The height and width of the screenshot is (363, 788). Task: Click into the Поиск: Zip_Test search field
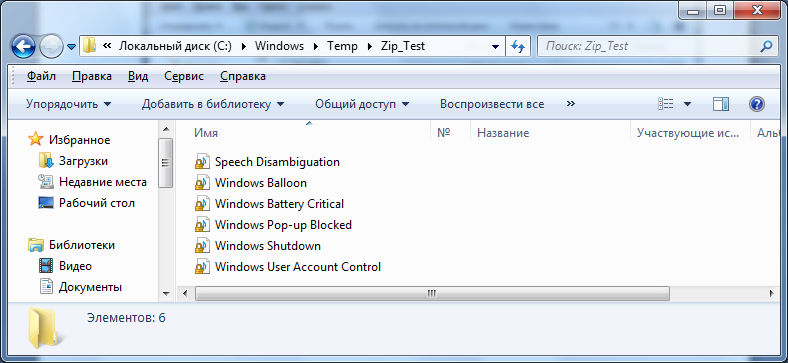(x=648, y=47)
